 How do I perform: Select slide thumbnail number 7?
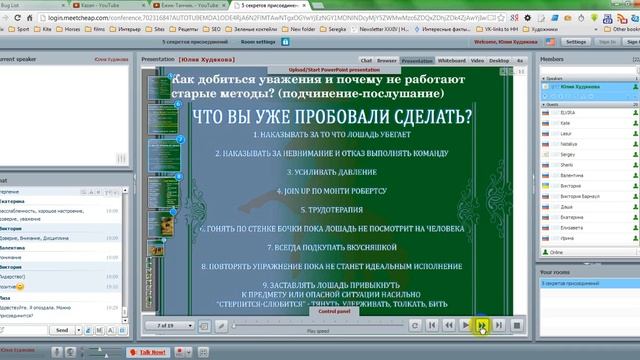164,155
